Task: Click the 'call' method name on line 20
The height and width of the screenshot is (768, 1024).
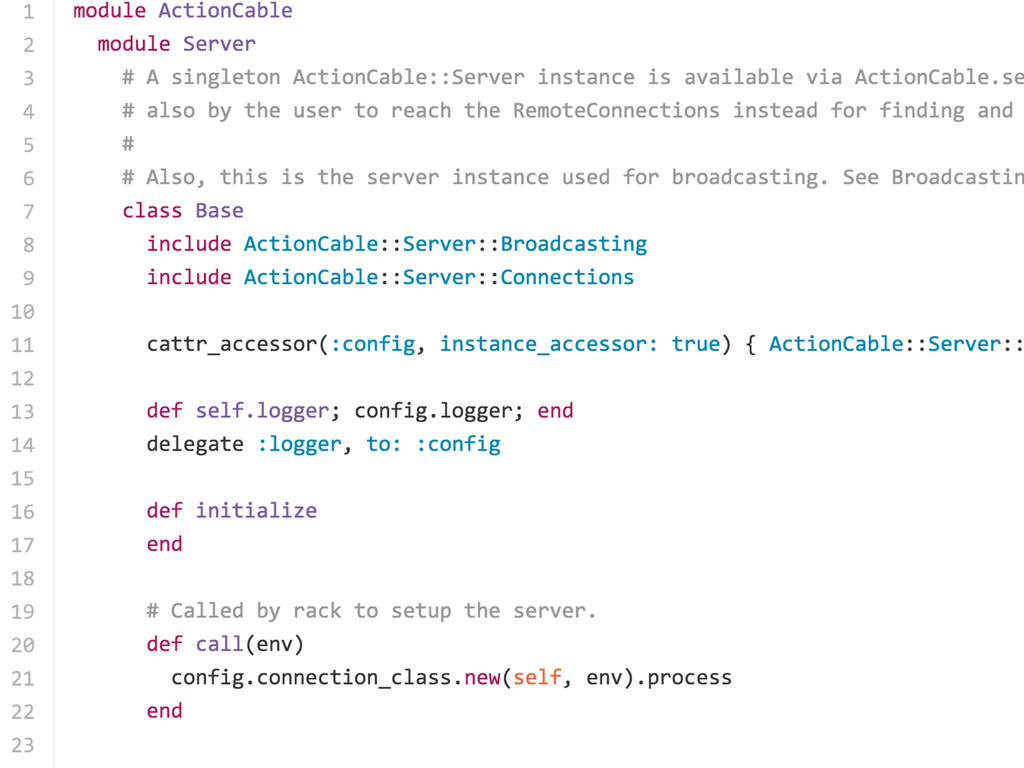Action: 219,644
